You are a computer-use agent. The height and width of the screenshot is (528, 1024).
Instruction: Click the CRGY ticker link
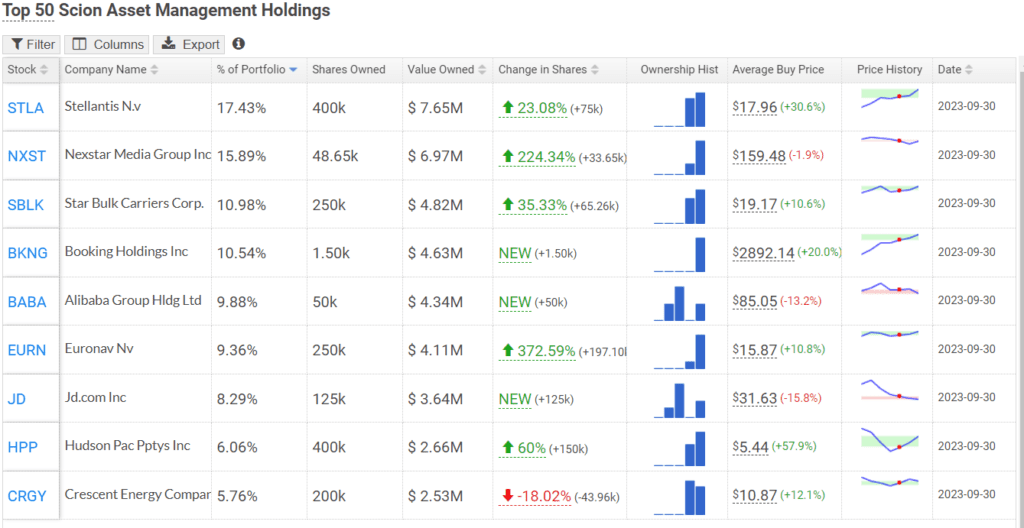[27, 496]
